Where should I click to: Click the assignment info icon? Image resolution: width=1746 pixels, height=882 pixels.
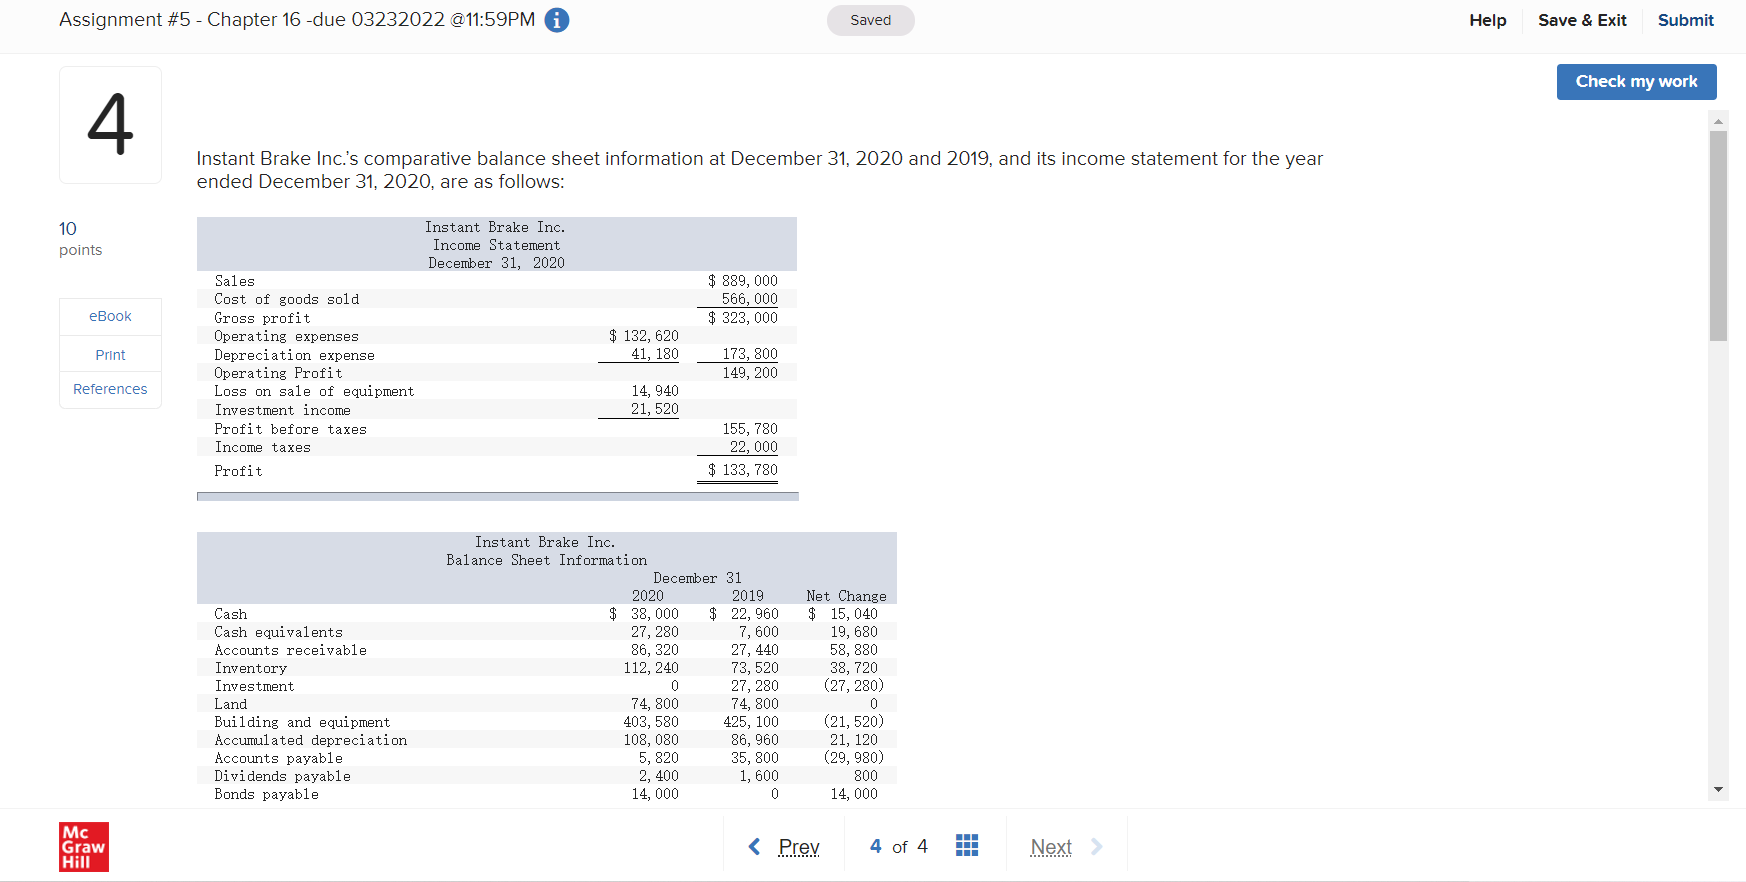click(557, 20)
